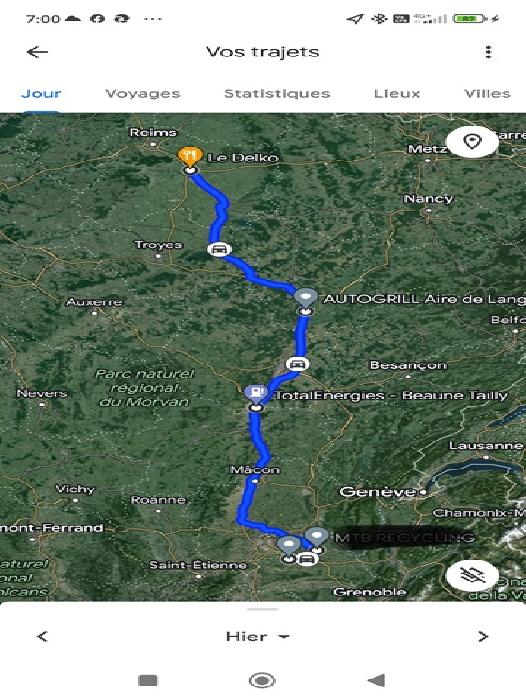Tap the bottom sheet drag handle
526x700 pixels.
click(263, 609)
